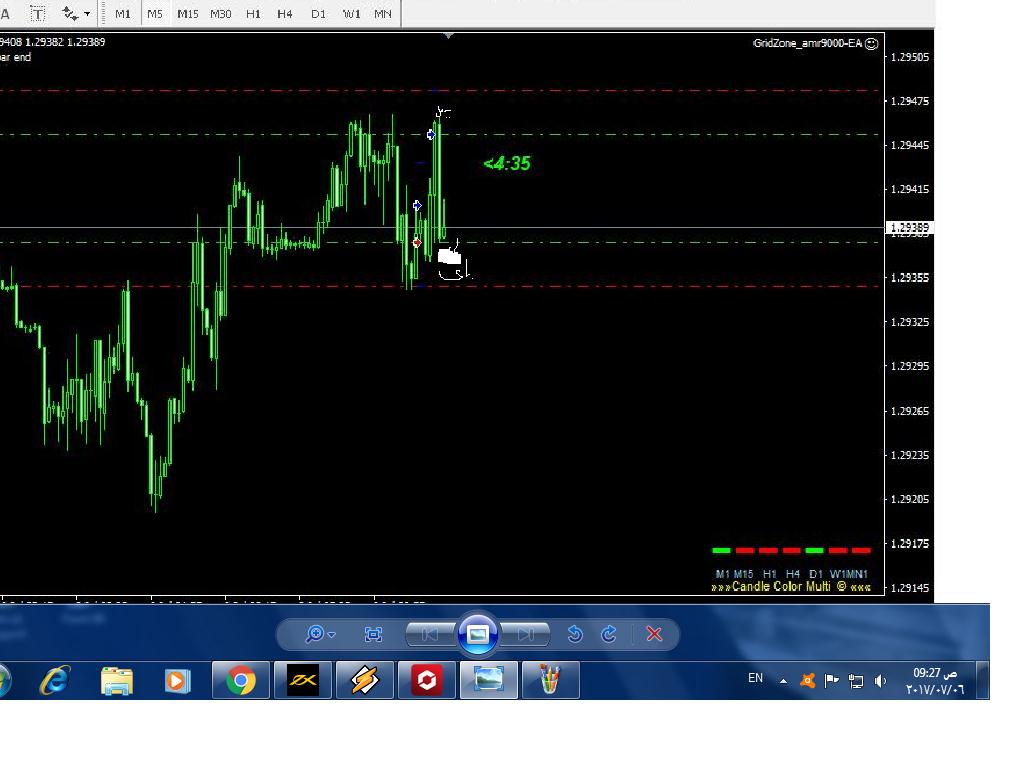Open the photo viewer zoom magnifier control
This screenshot has height=768, width=1024.
point(320,634)
